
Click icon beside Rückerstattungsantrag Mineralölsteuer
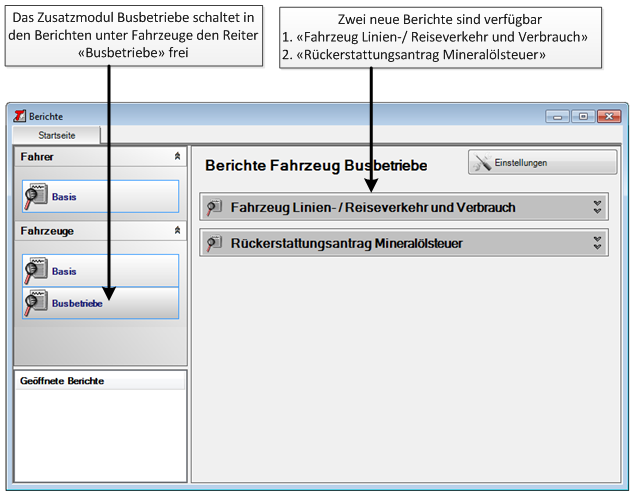(214, 243)
